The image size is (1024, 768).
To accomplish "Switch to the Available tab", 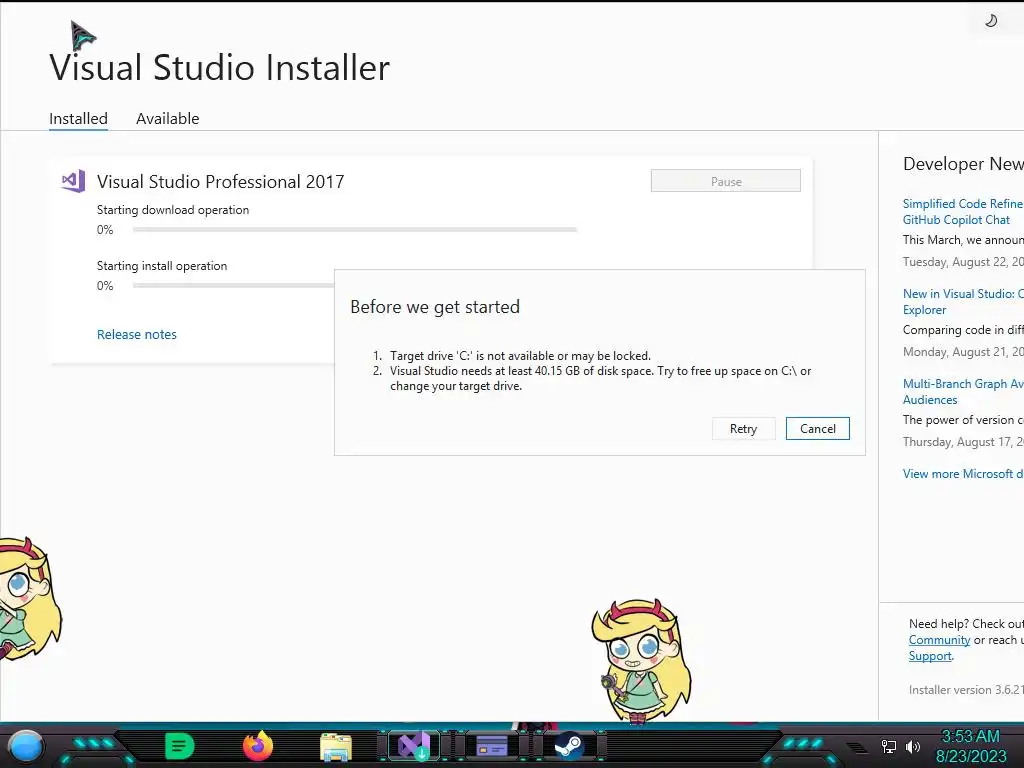I will point(167,119).
